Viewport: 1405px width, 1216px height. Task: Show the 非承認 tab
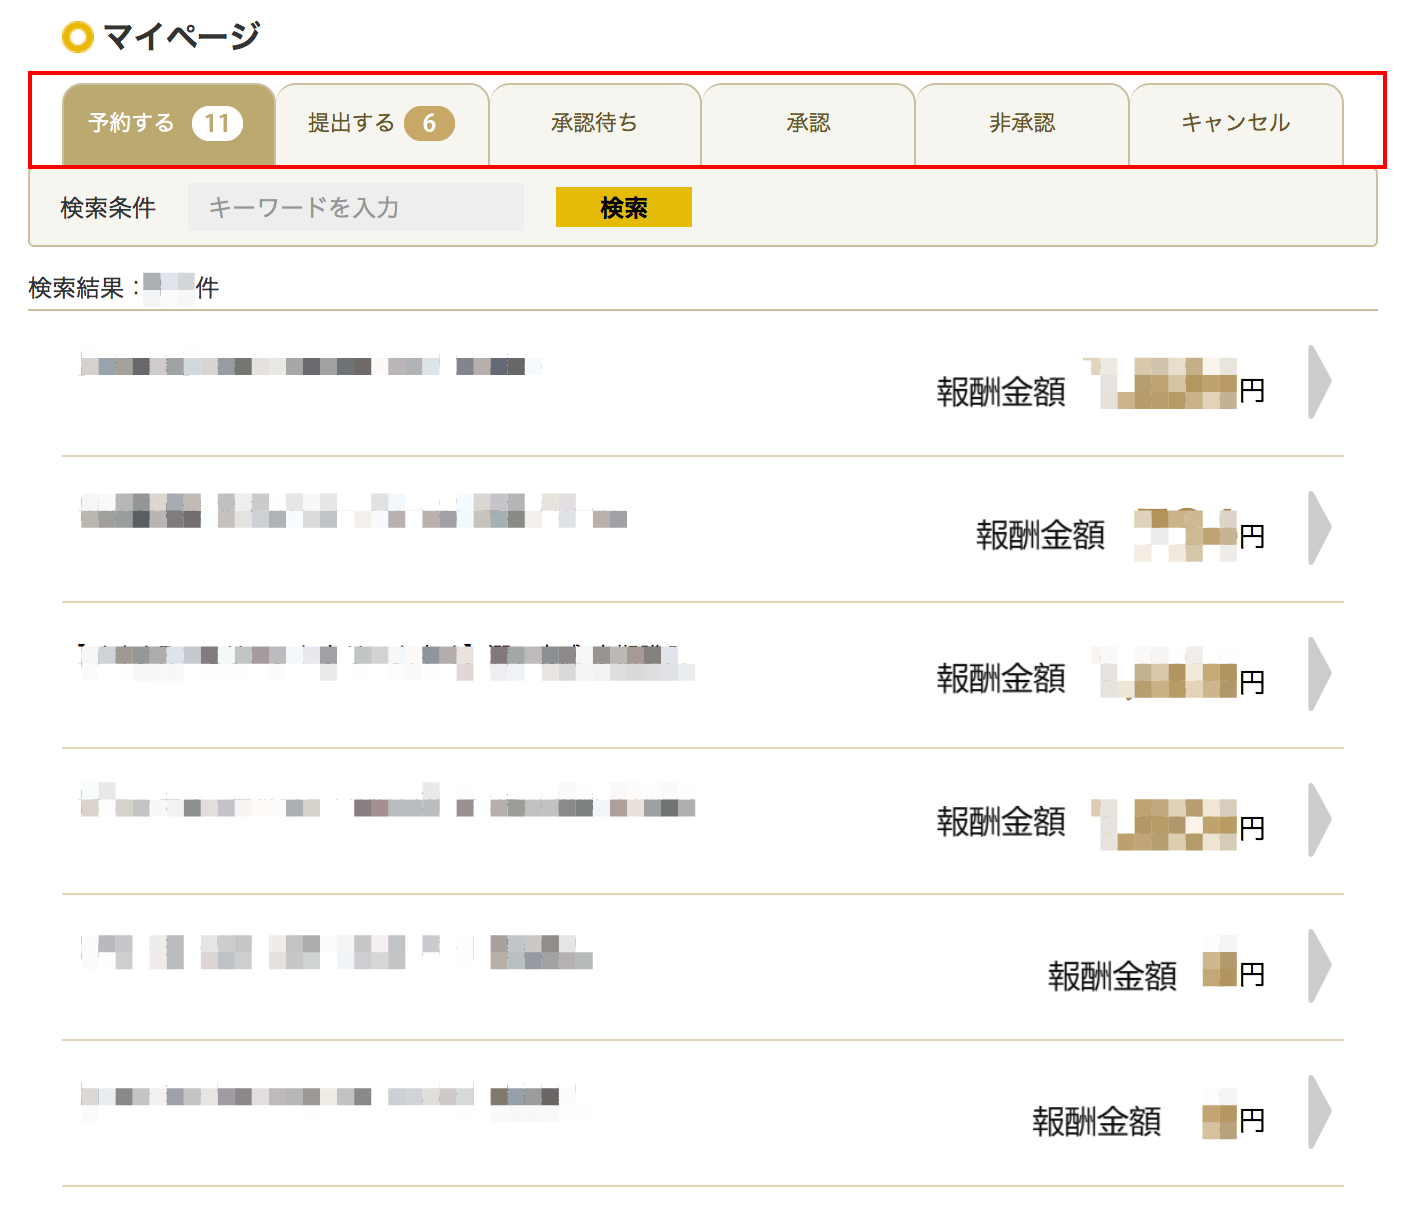[x=1022, y=124]
